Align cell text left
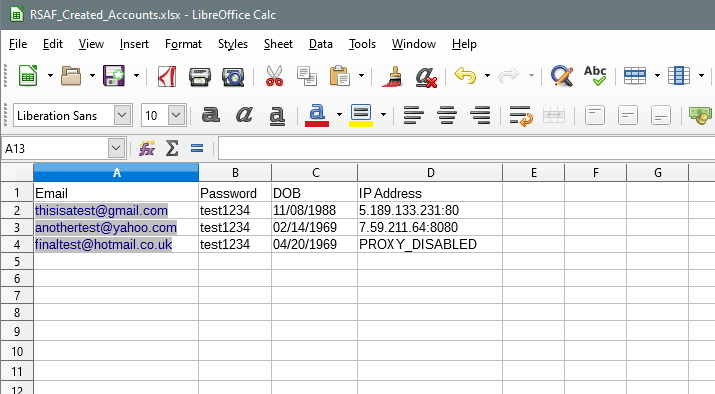Viewport: 715px width, 394px height. (x=414, y=115)
